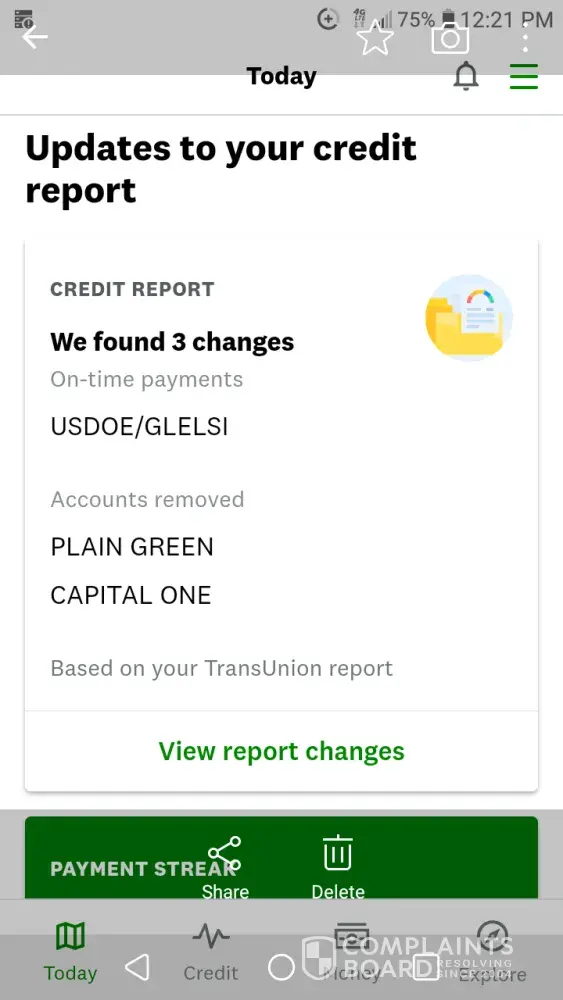Tap the star favorite icon

click(375, 38)
